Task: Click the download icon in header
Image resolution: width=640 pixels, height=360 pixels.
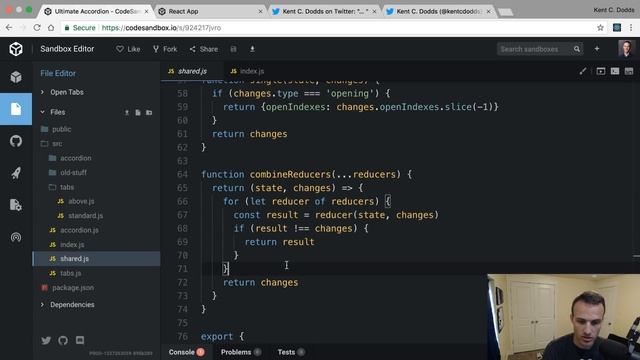Action: [252, 49]
